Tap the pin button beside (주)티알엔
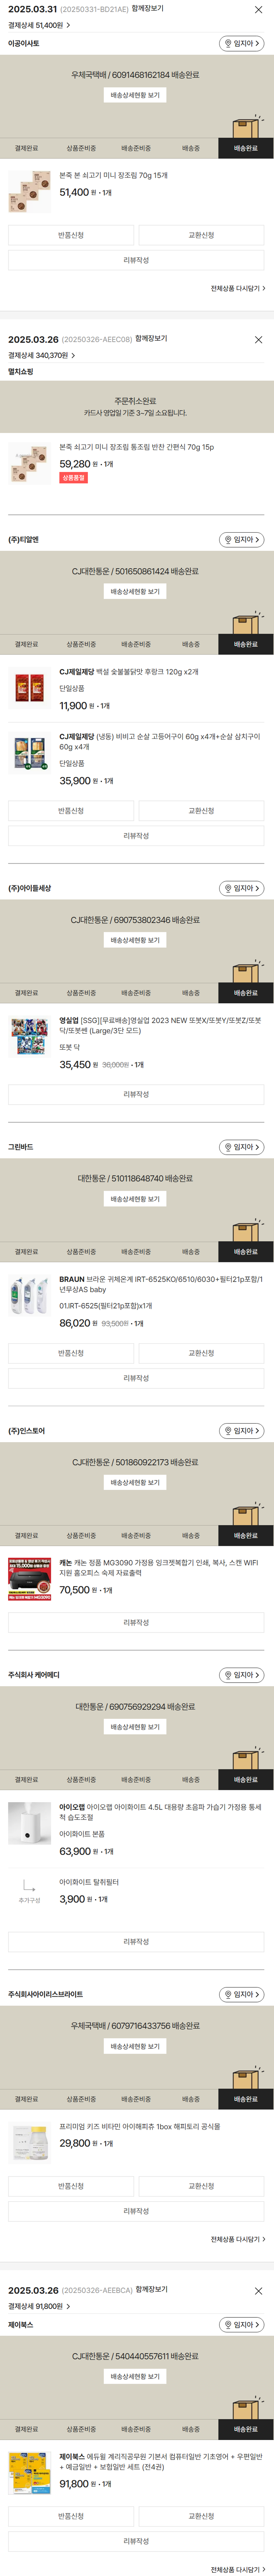Screen dimensions: 274x2576 [x=241, y=540]
